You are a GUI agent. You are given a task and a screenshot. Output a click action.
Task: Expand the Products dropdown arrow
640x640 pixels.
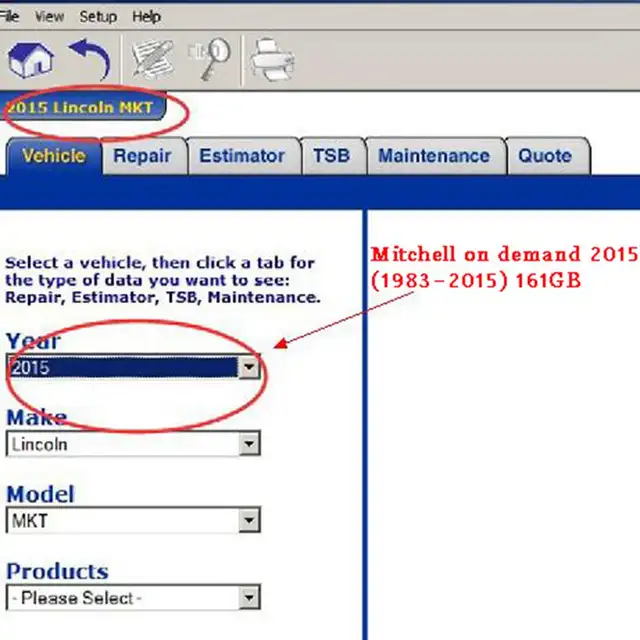tap(249, 598)
